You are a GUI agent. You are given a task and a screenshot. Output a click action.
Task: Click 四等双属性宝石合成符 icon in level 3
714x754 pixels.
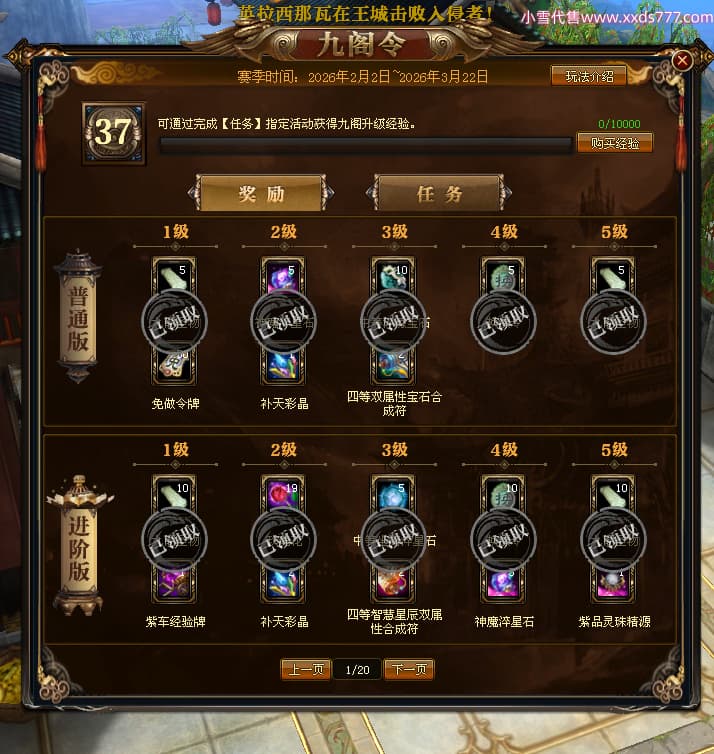(393, 367)
